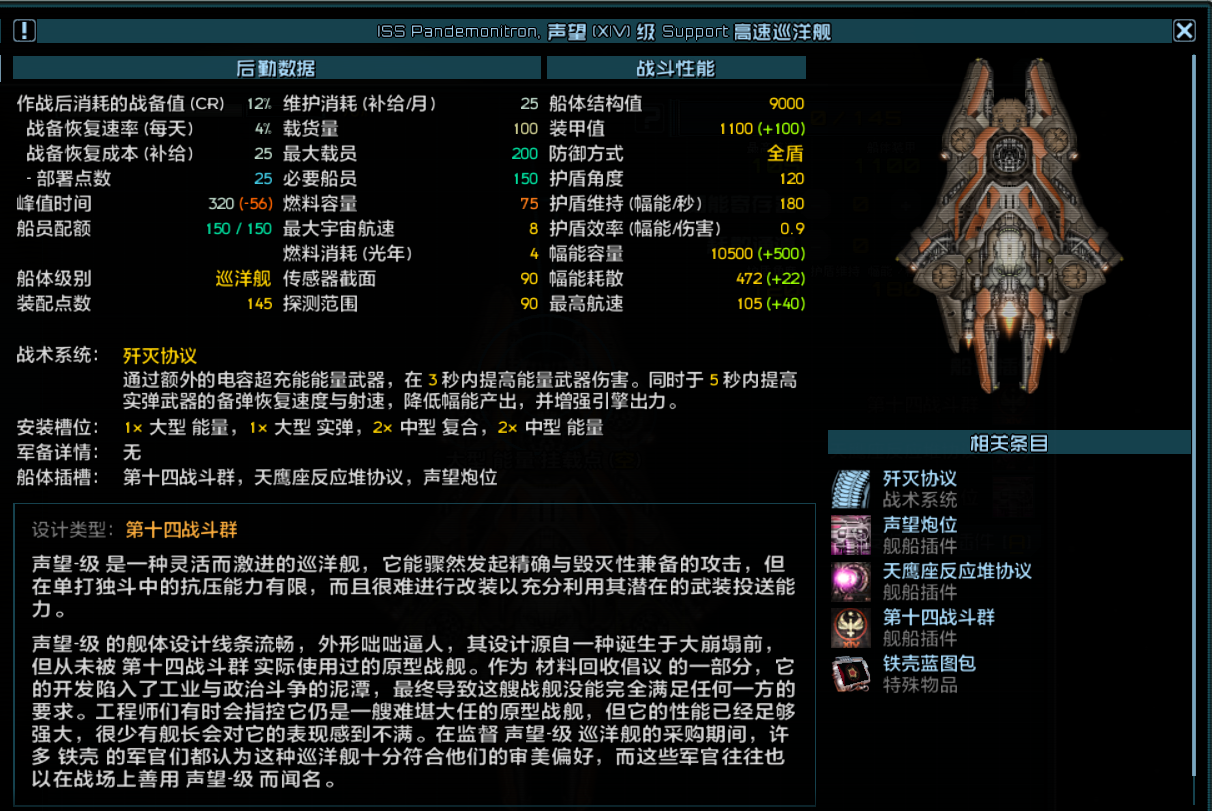Select the 天鹰座反应堆协议 related entry link

[957, 571]
